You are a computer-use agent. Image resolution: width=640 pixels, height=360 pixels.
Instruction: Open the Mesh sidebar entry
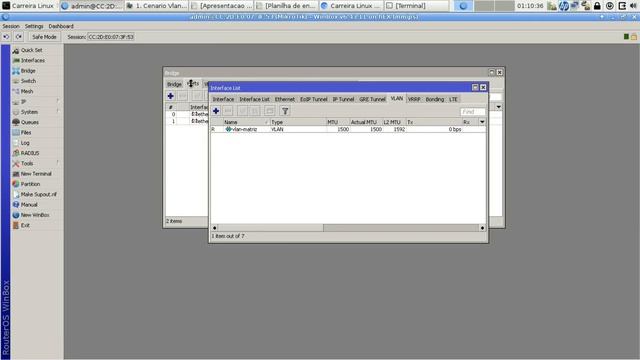[x=27, y=91]
